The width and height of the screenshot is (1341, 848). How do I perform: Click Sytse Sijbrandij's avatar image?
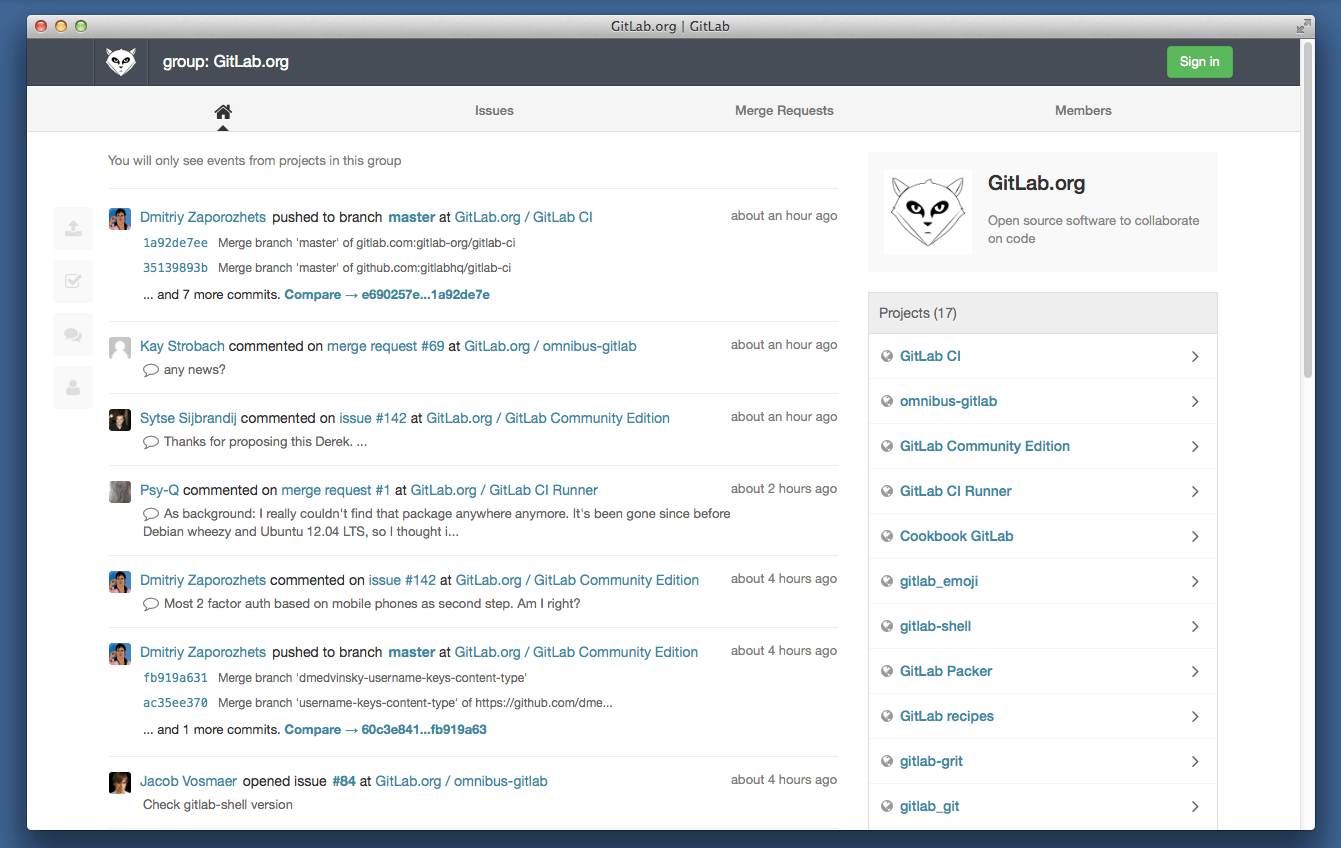click(120, 420)
